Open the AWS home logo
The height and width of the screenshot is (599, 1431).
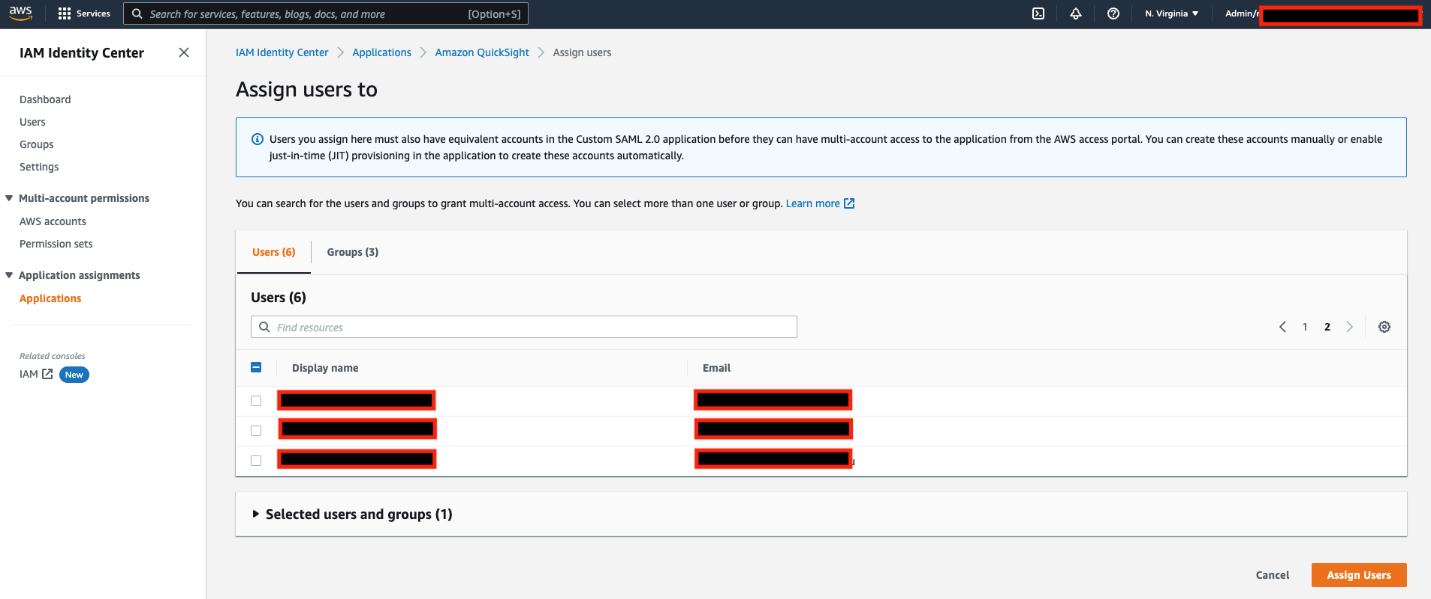(x=21, y=14)
